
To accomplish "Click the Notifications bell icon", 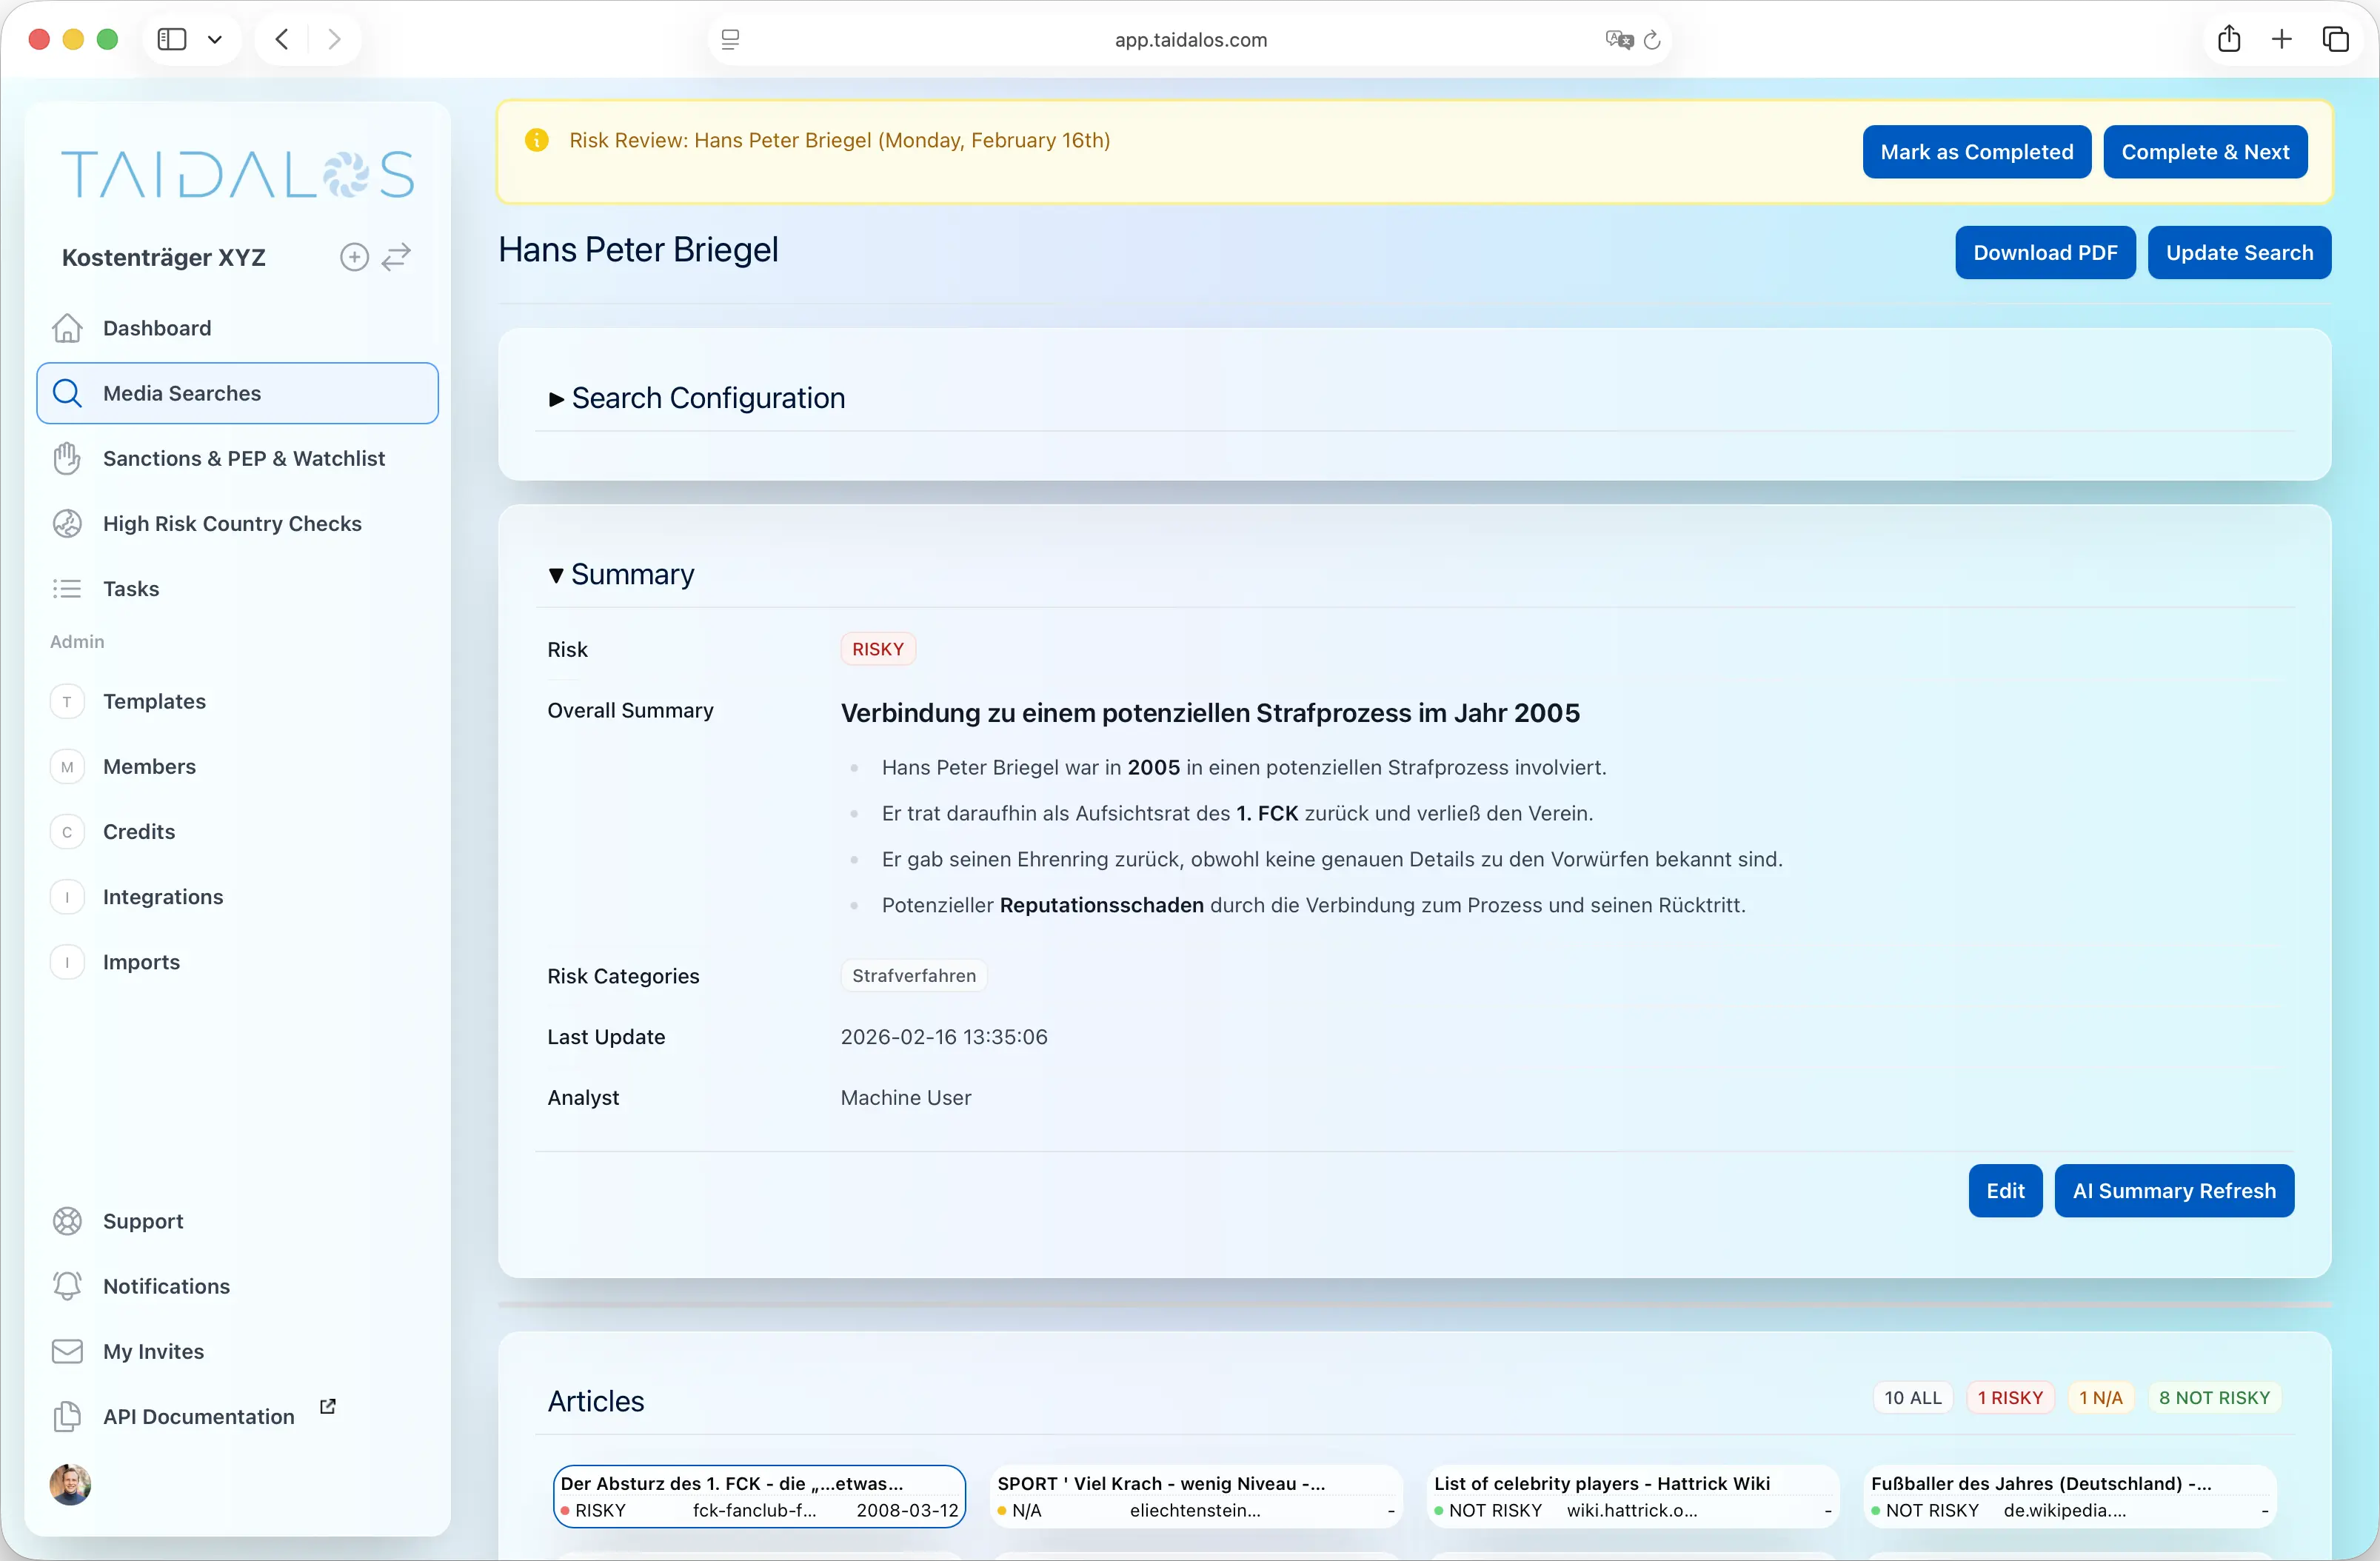I will coord(67,1286).
